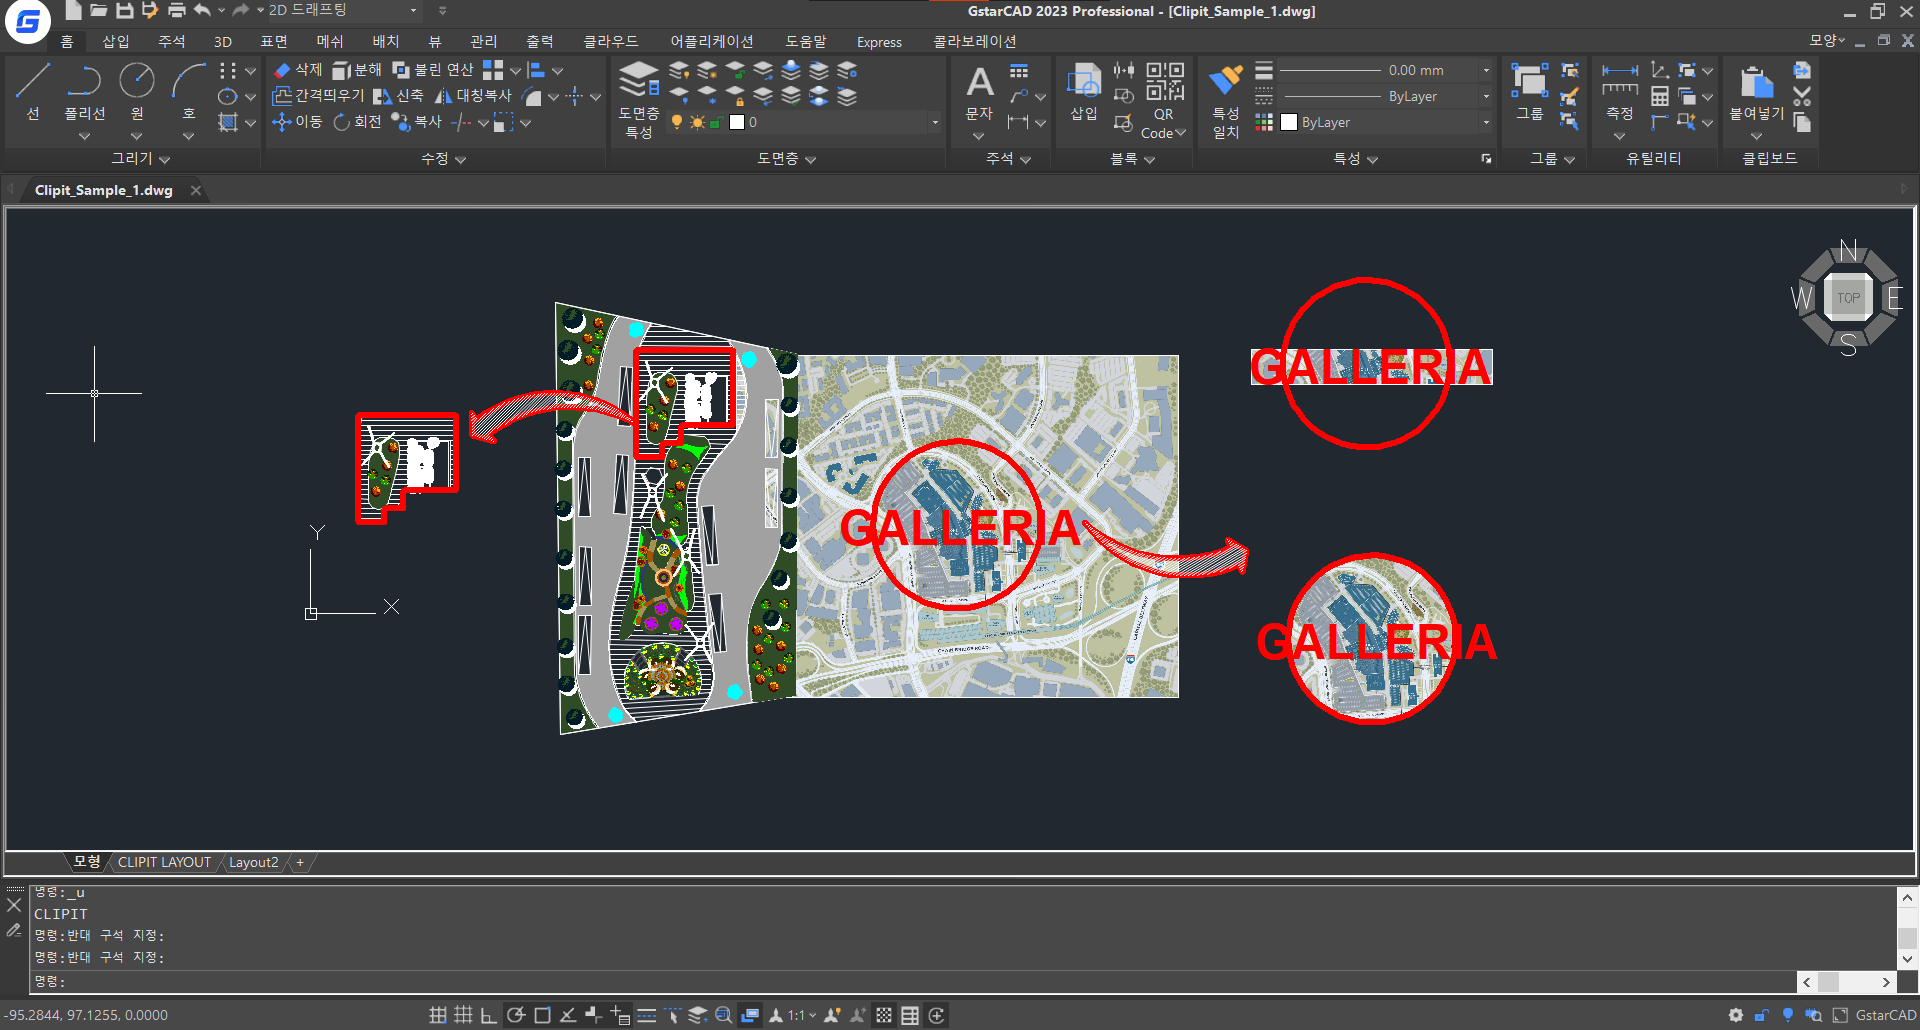The height and width of the screenshot is (1030, 1920).
Task: Switch to Layout2 tab
Action: [x=253, y=862]
